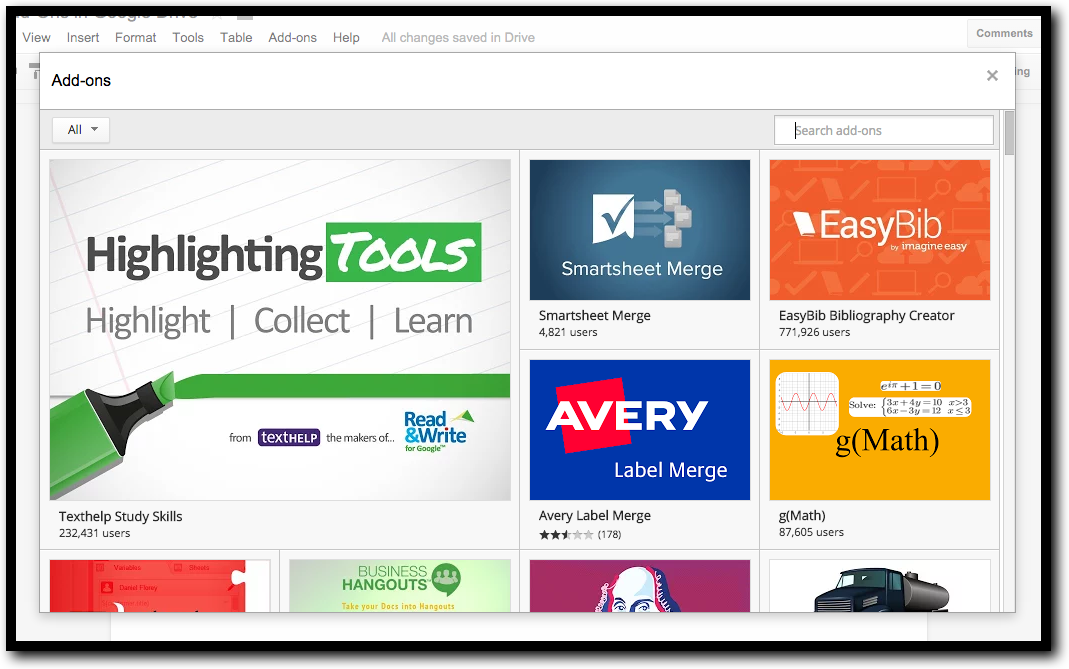Open the Business Hangouts add-on thumbnail

tap(400, 586)
